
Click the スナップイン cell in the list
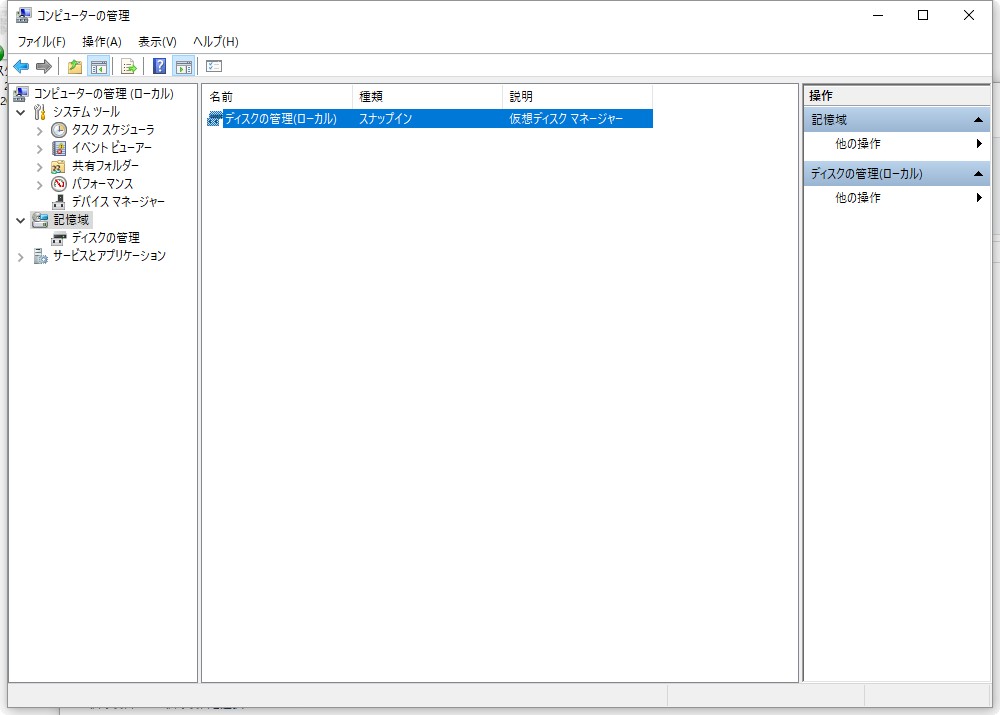tap(385, 119)
